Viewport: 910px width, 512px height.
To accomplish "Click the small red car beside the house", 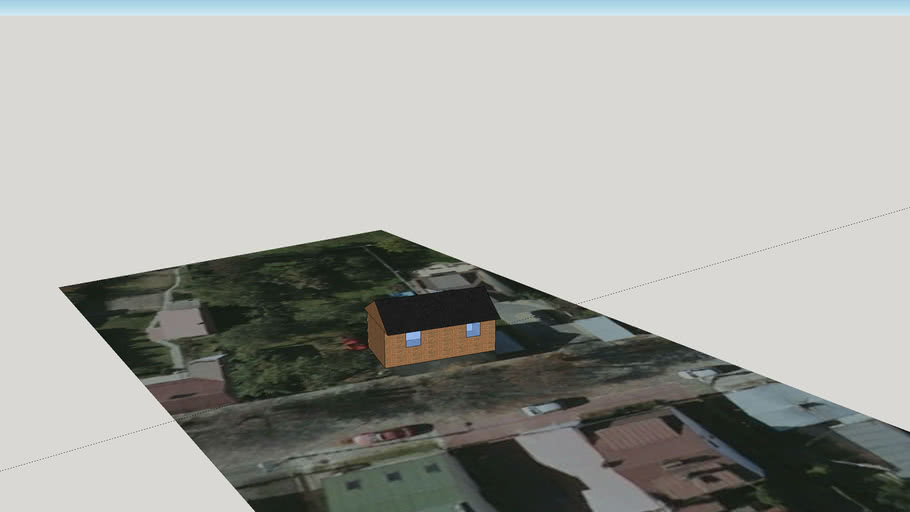I will pyautogui.click(x=353, y=345).
